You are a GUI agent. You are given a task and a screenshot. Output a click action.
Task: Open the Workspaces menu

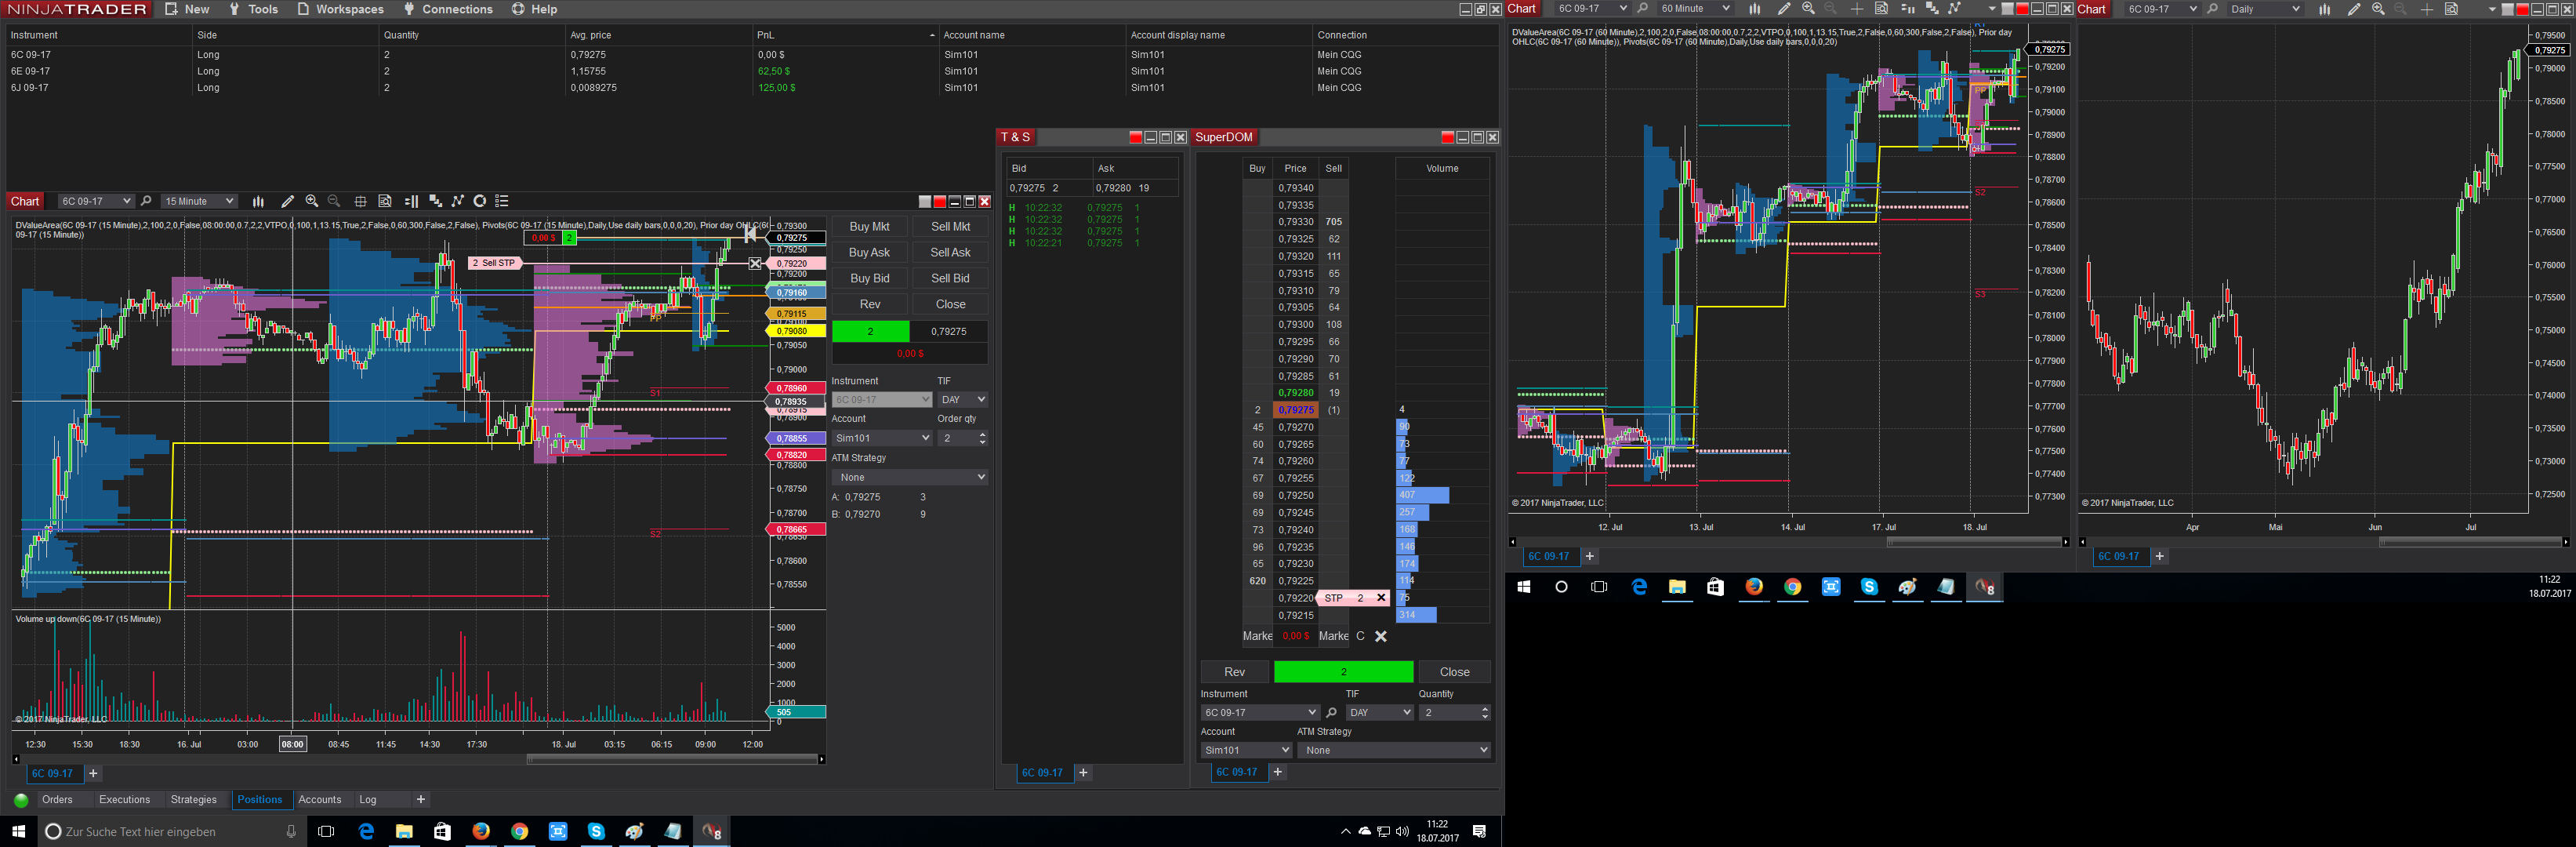[341, 9]
